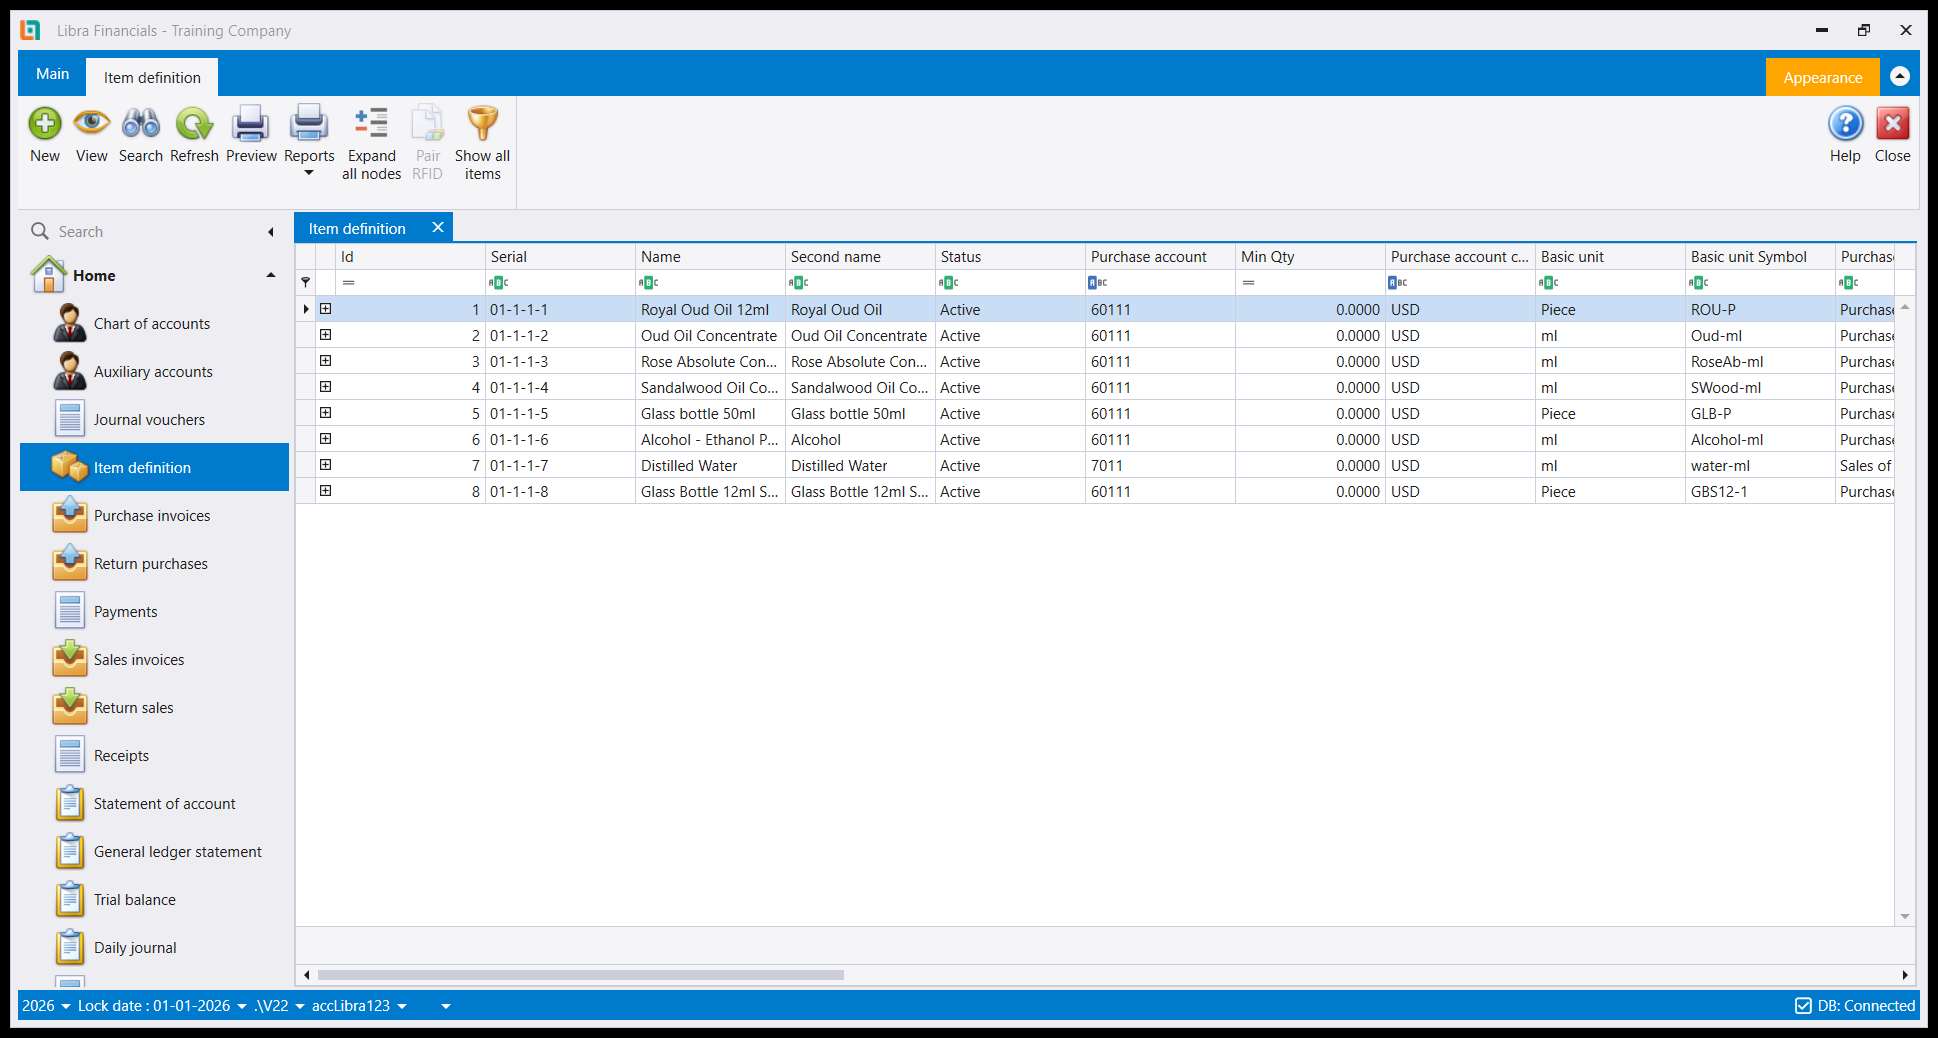Select the Item definition ribbon tab

point(152,77)
